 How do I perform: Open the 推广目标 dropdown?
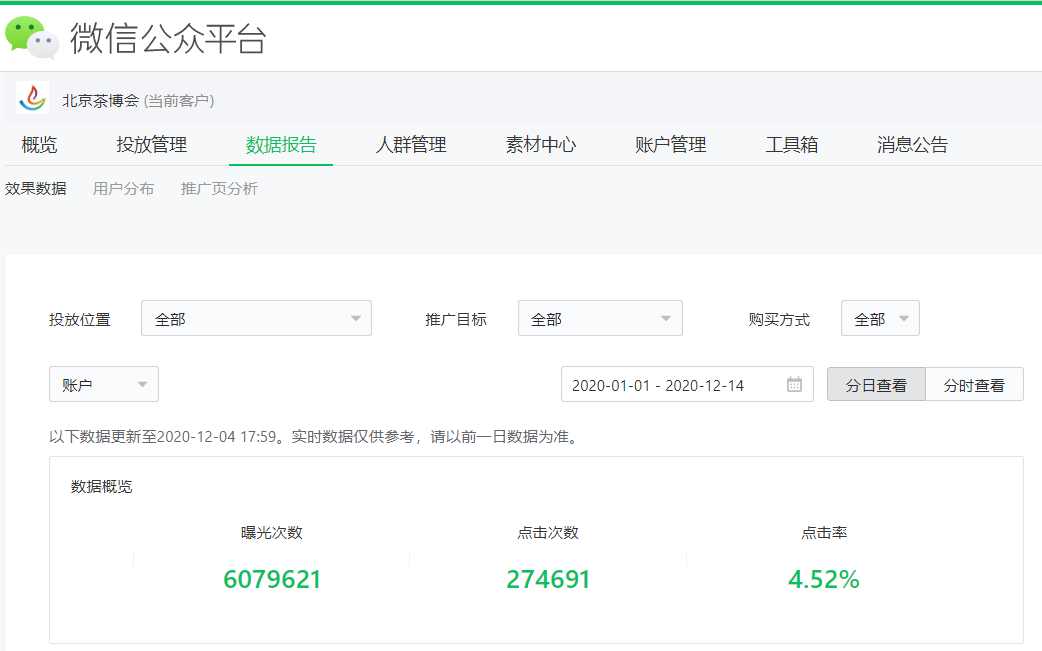[x=600, y=317]
